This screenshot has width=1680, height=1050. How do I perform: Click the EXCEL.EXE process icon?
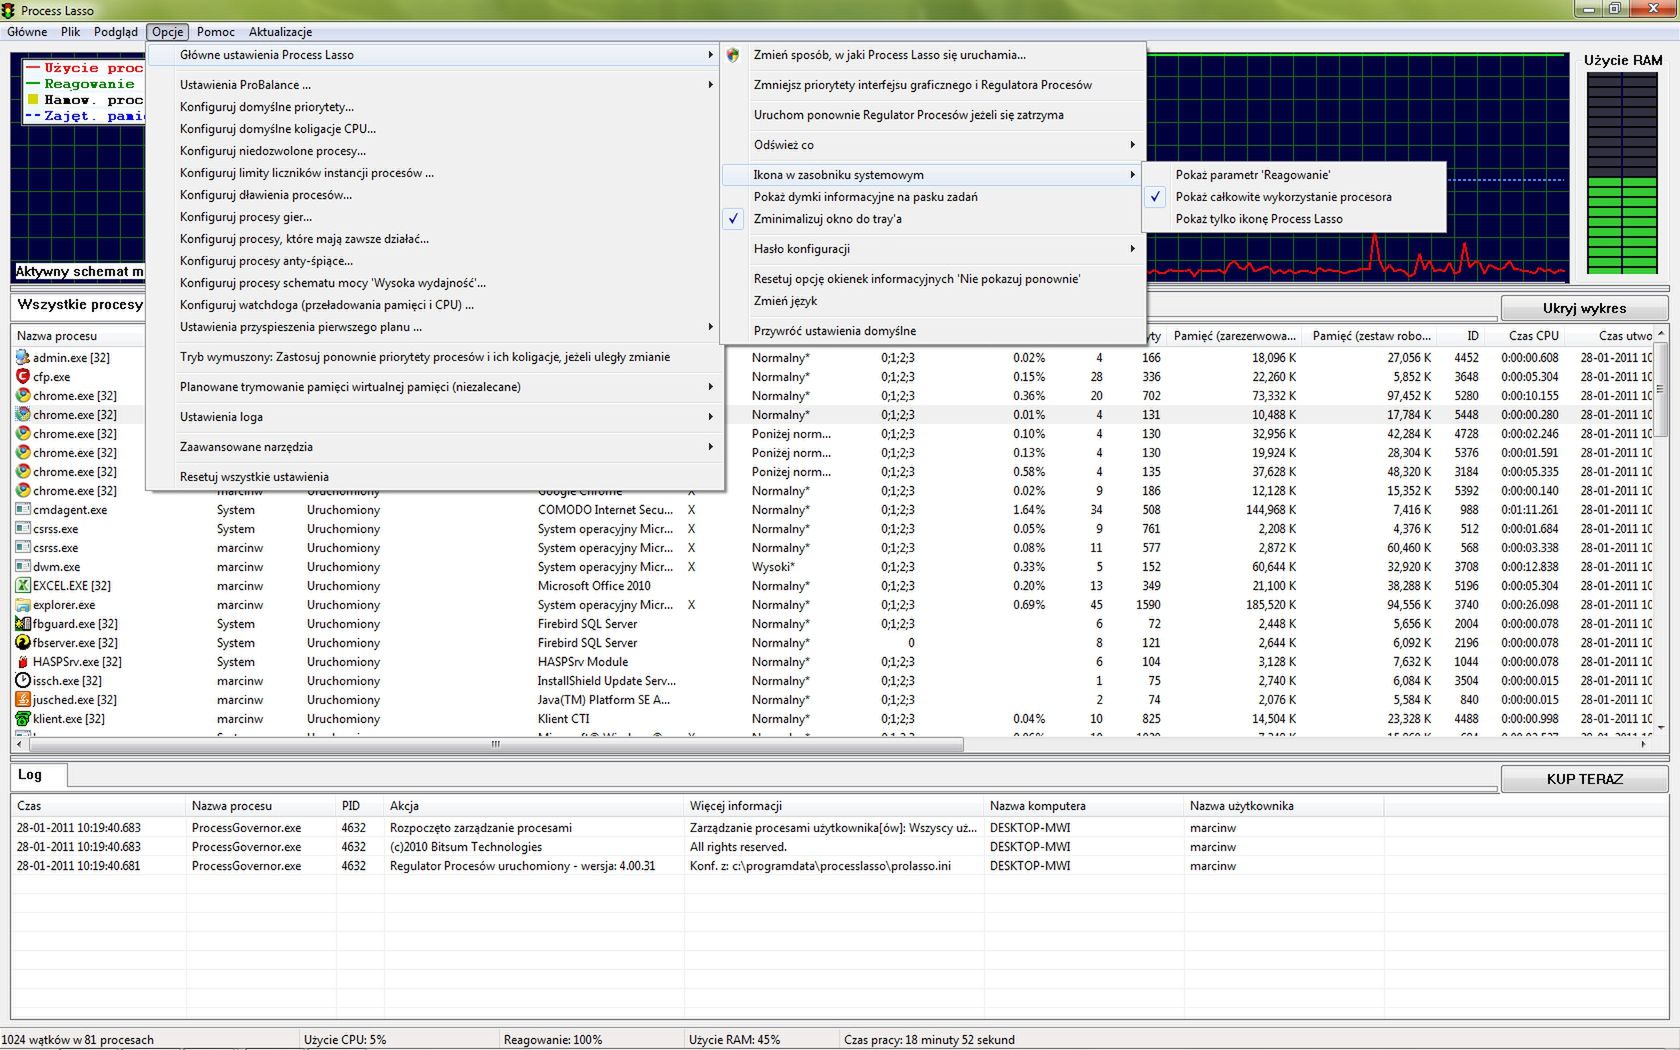coord(23,585)
